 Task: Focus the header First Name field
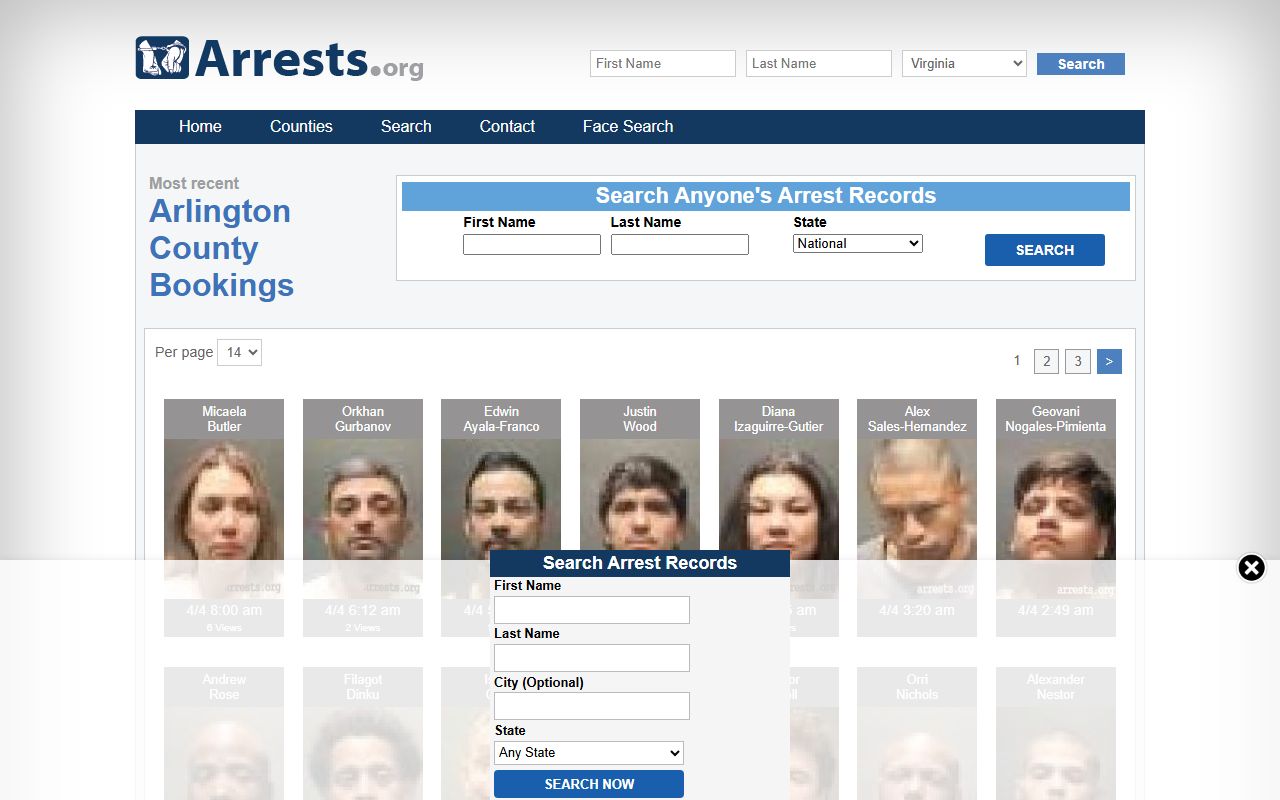point(663,63)
